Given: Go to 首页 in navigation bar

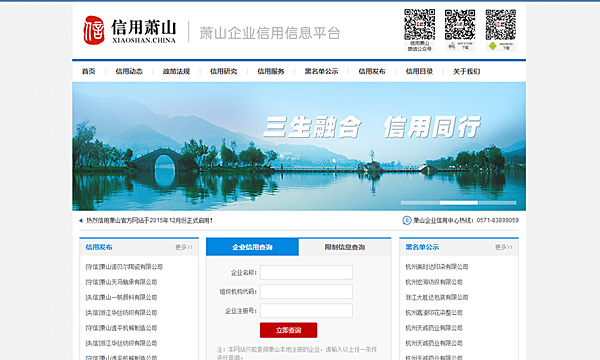Looking at the screenshot, I should (88, 71).
